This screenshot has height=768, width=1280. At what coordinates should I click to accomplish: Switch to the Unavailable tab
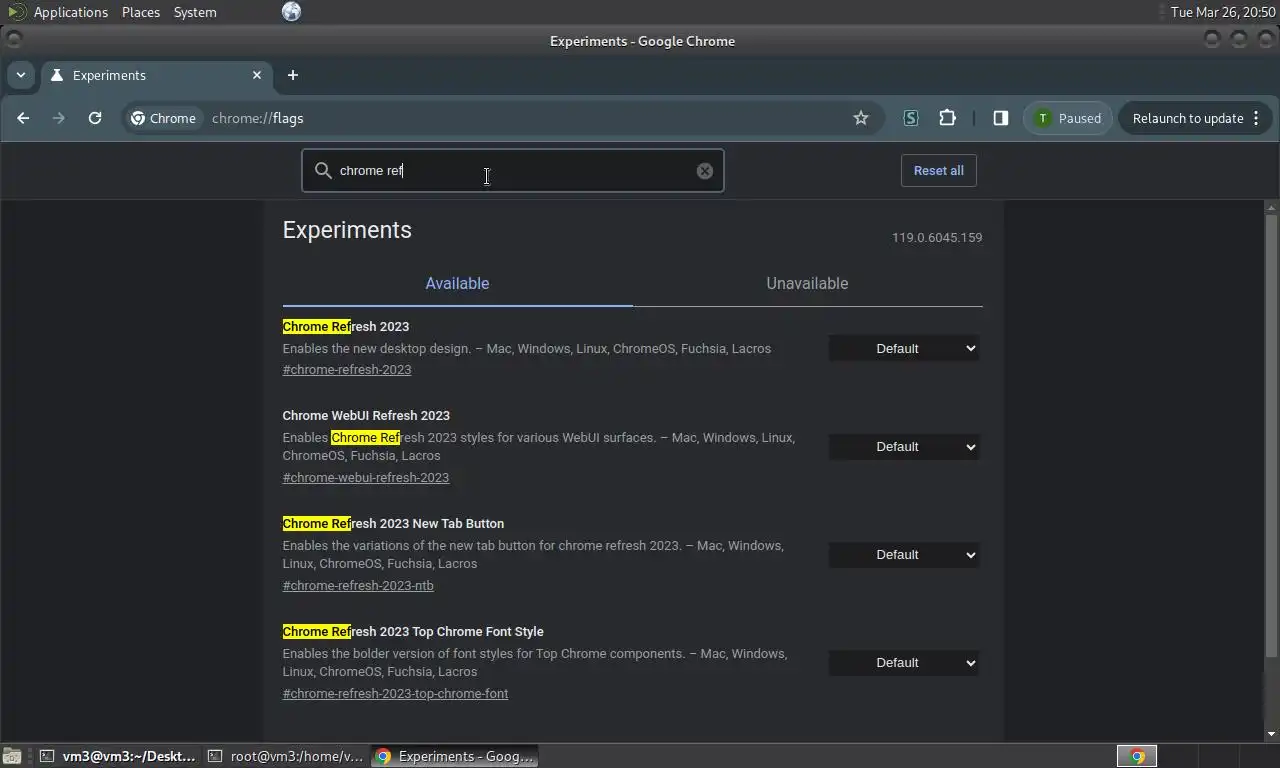pos(807,284)
